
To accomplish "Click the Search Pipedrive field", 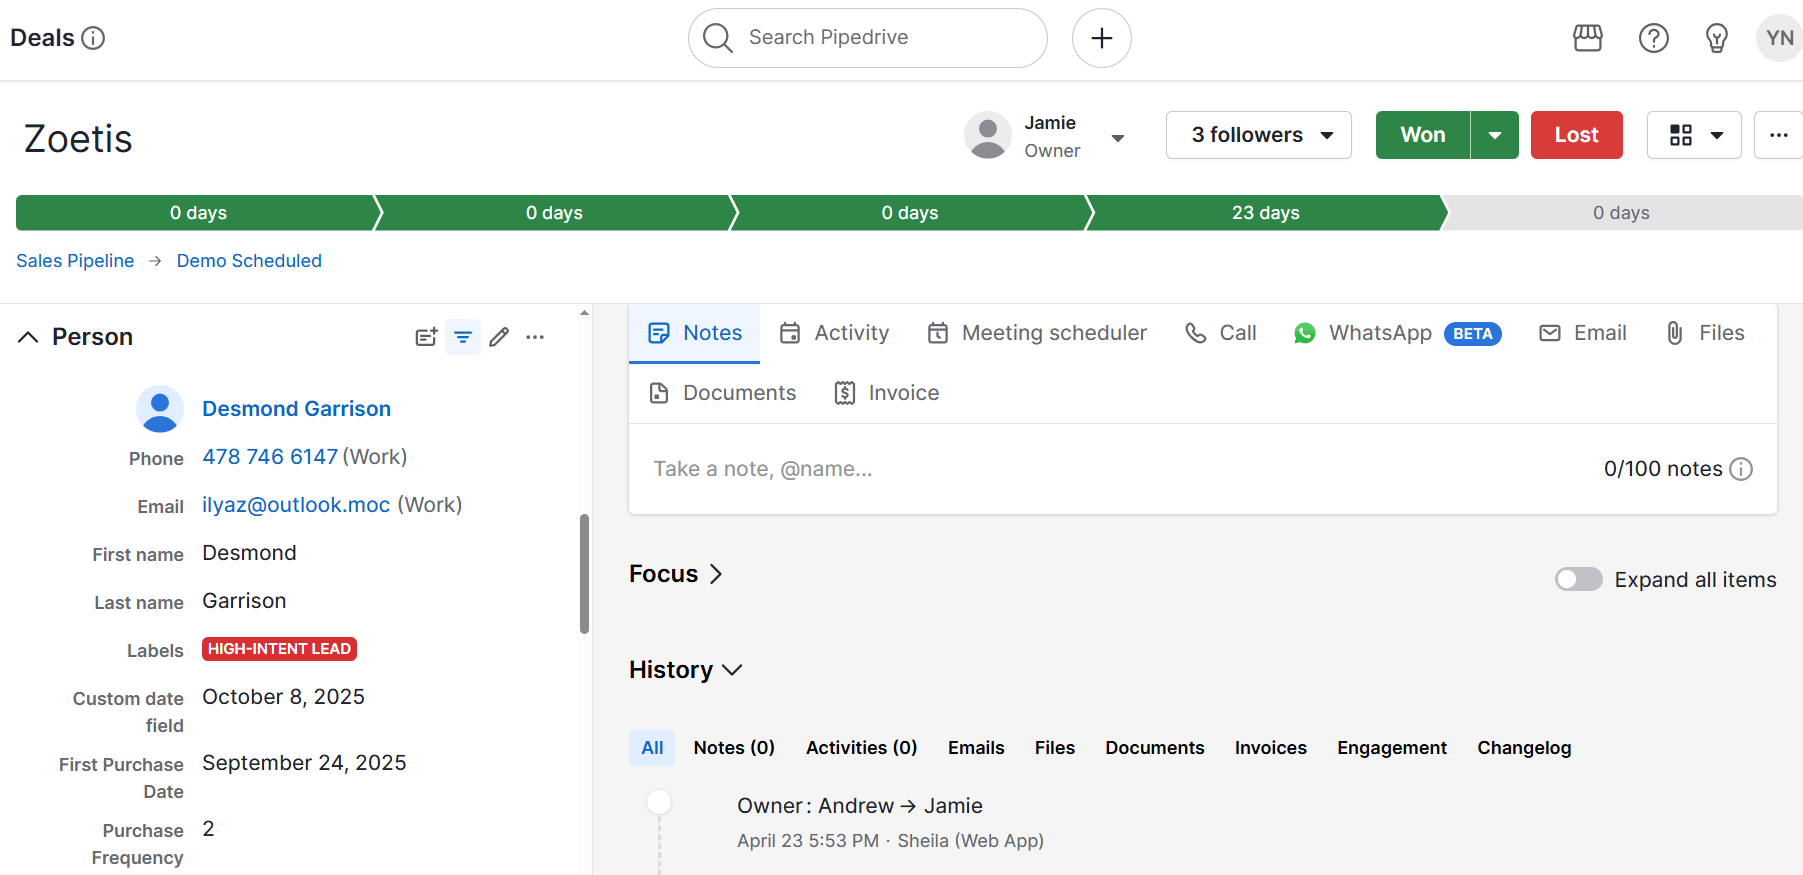I will 867,38.
